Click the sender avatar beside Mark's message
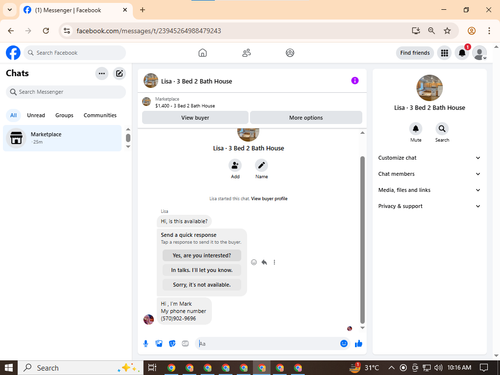Viewport: 500px width, 375px height. pyautogui.click(x=149, y=319)
